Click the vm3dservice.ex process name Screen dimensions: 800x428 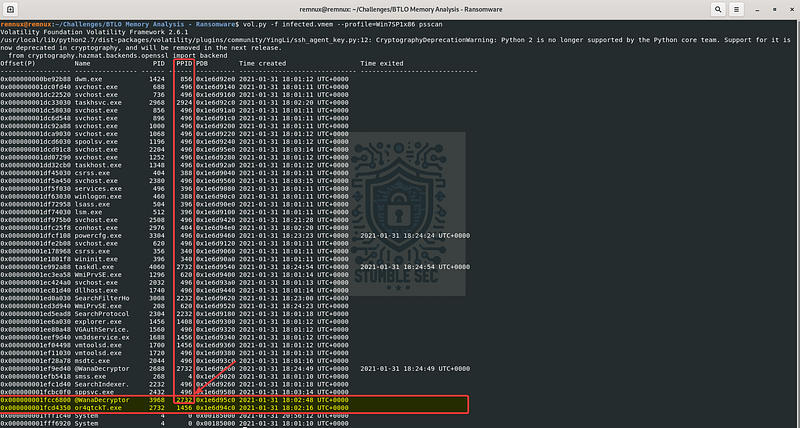click(x=102, y=337)
